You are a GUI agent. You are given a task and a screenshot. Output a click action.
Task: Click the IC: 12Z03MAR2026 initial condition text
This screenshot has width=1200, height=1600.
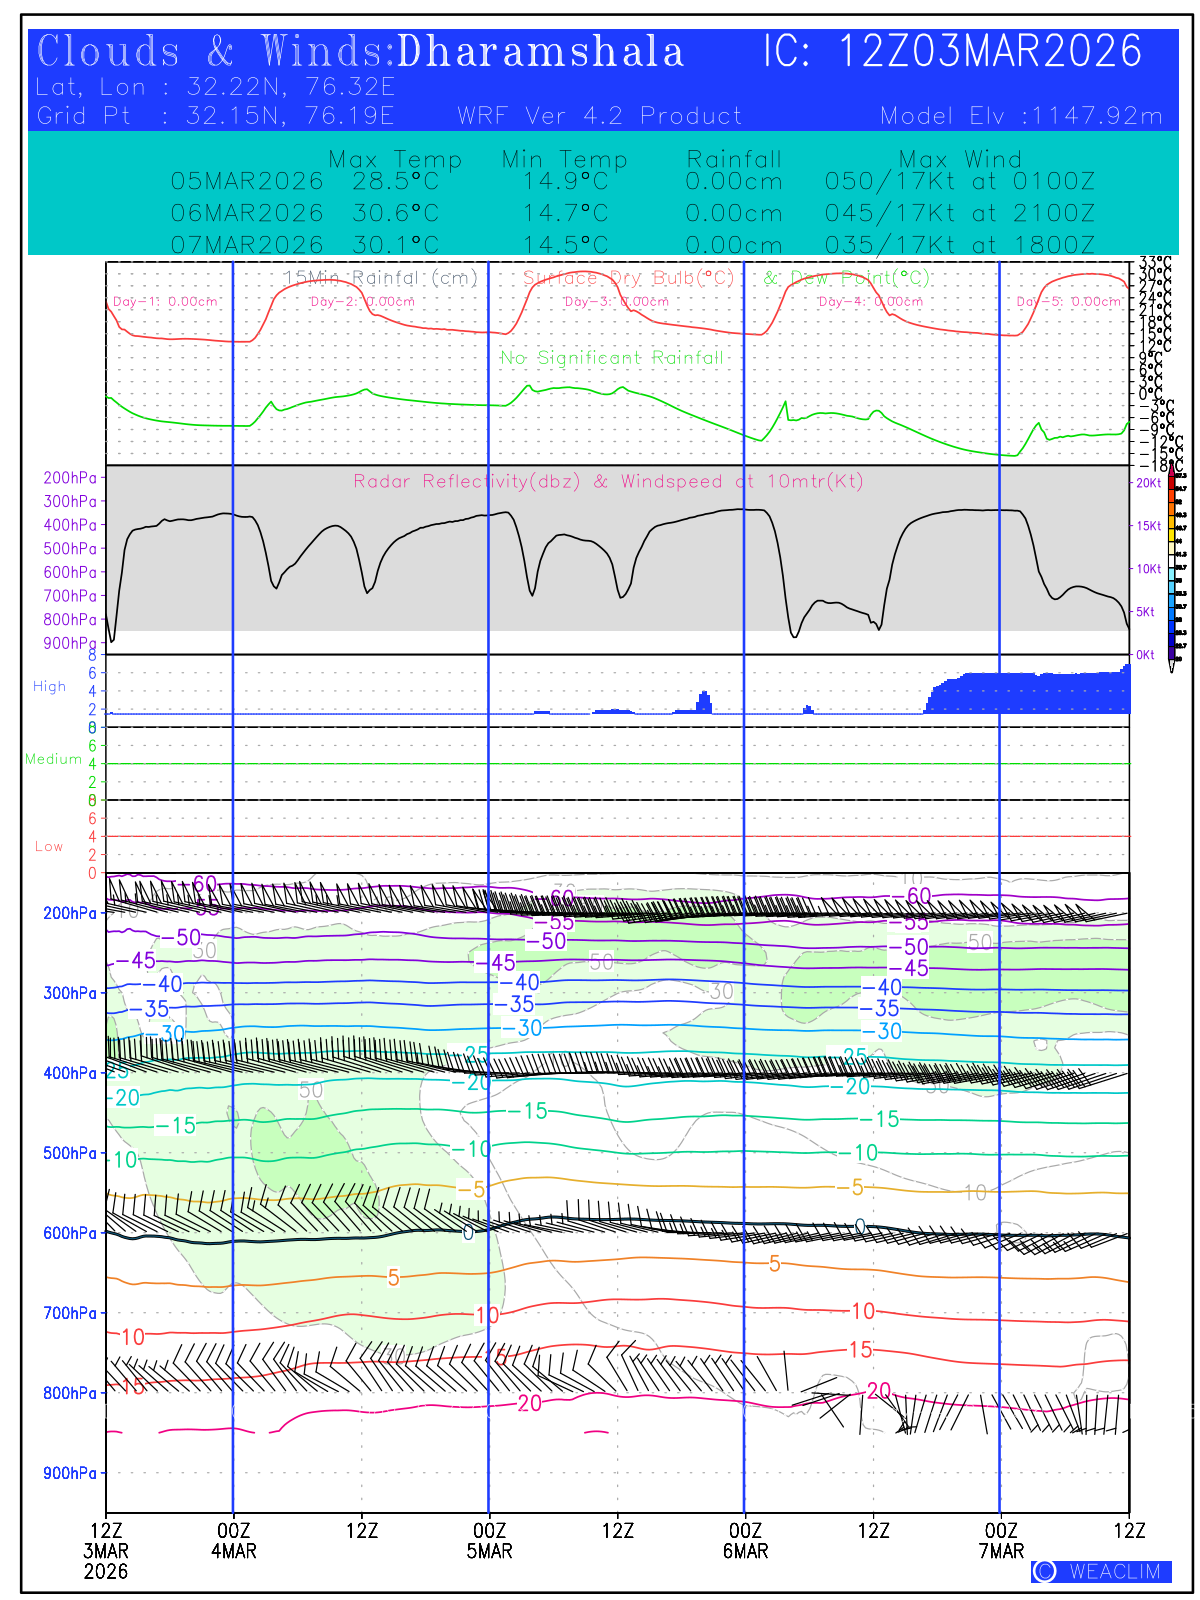click(x=952, y=52)
